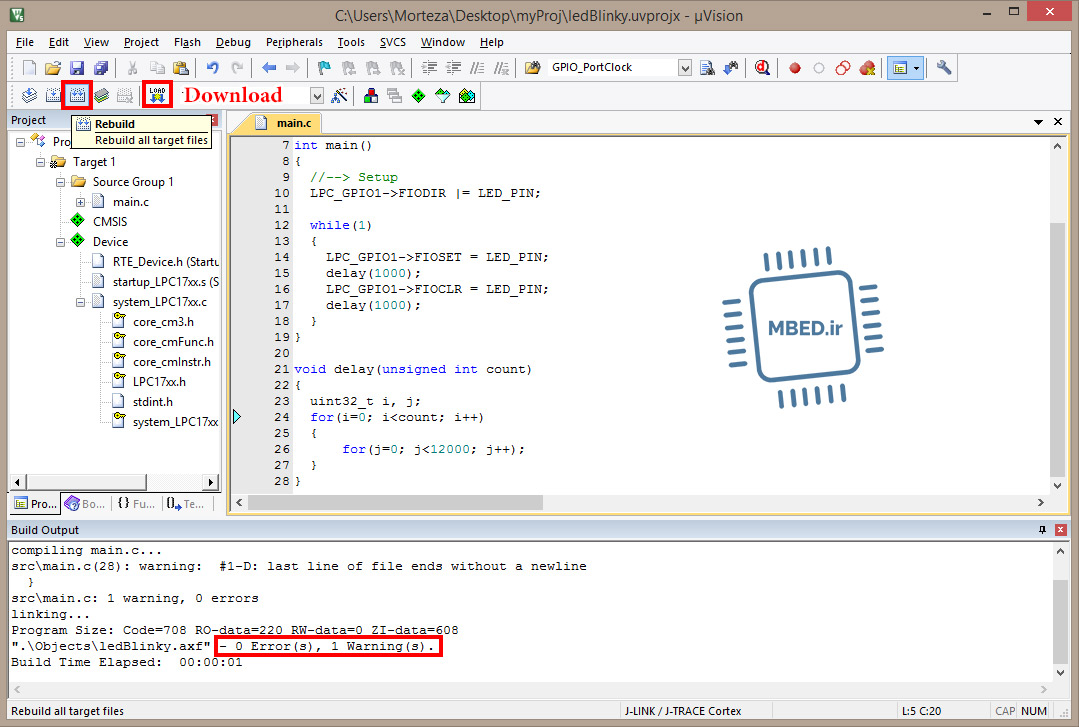Viewport: 1079px width, 727px height.
Task: Switch to the Templates tab
Action: point(184,503)
